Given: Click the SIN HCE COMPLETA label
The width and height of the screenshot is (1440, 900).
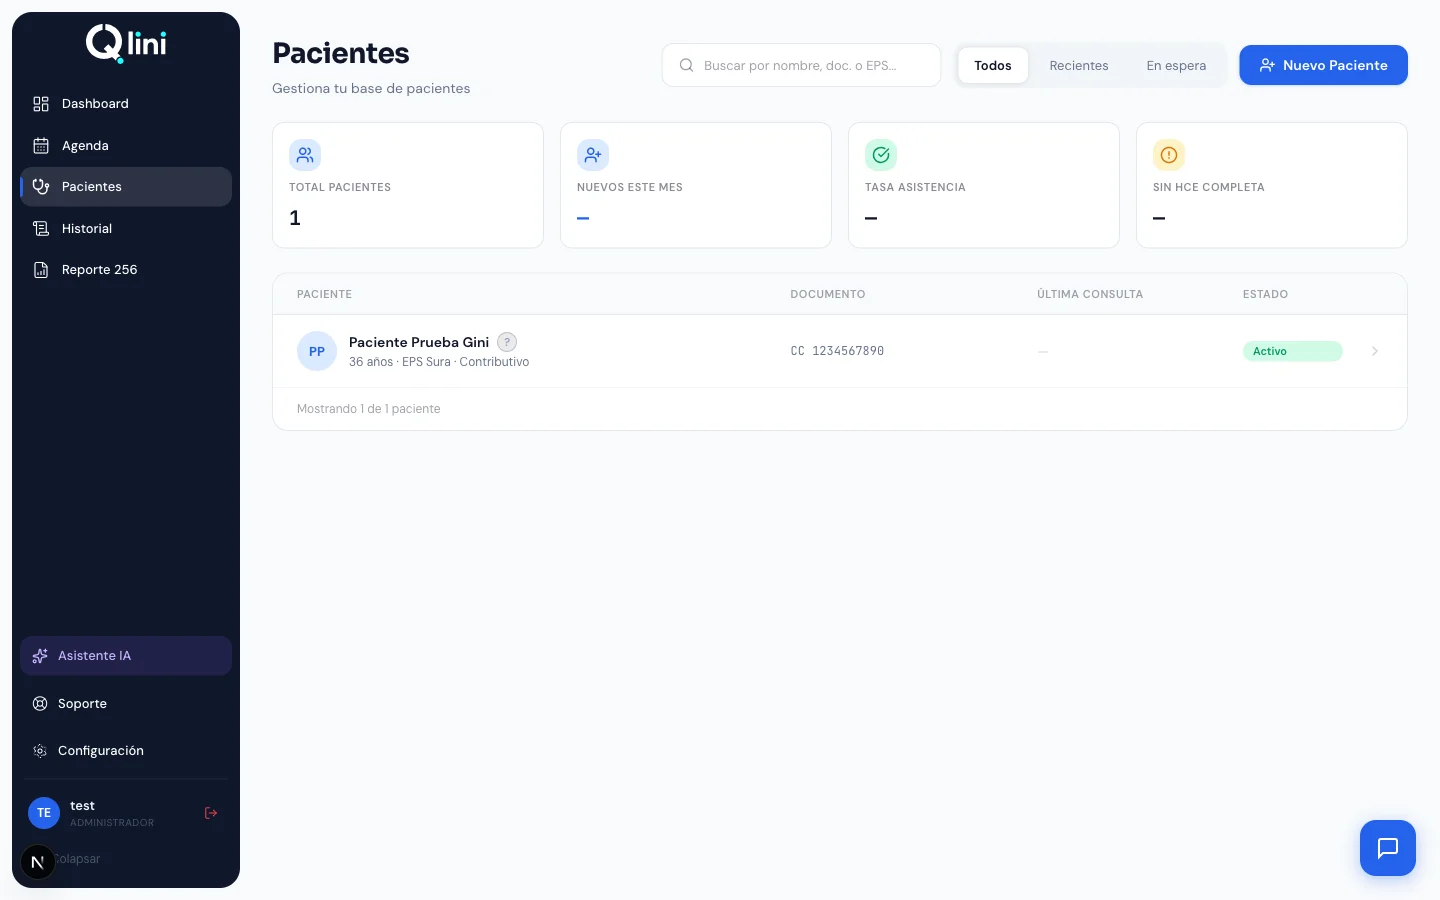Looking at the screenshot, I should 1208,188.
